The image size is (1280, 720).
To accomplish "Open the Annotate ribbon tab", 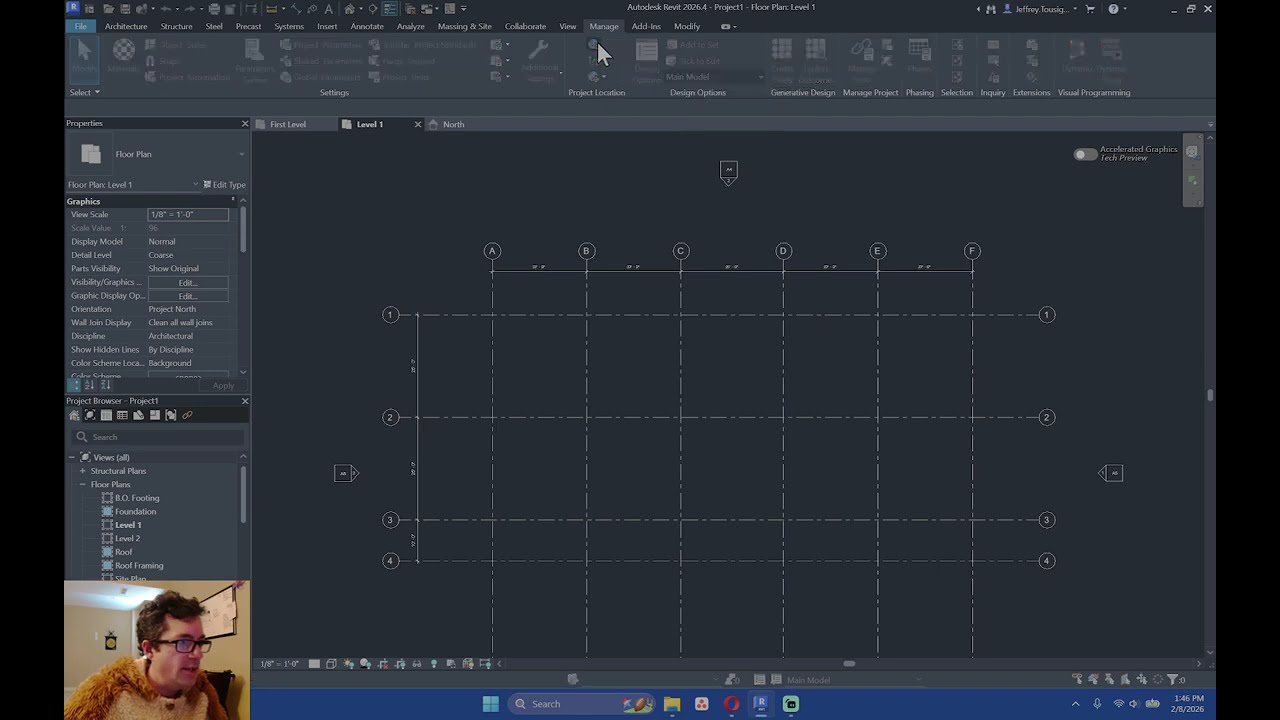I will (x=367, y=26).
